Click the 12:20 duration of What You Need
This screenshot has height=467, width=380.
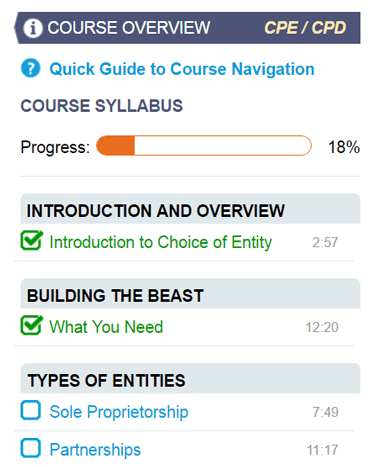322,327
